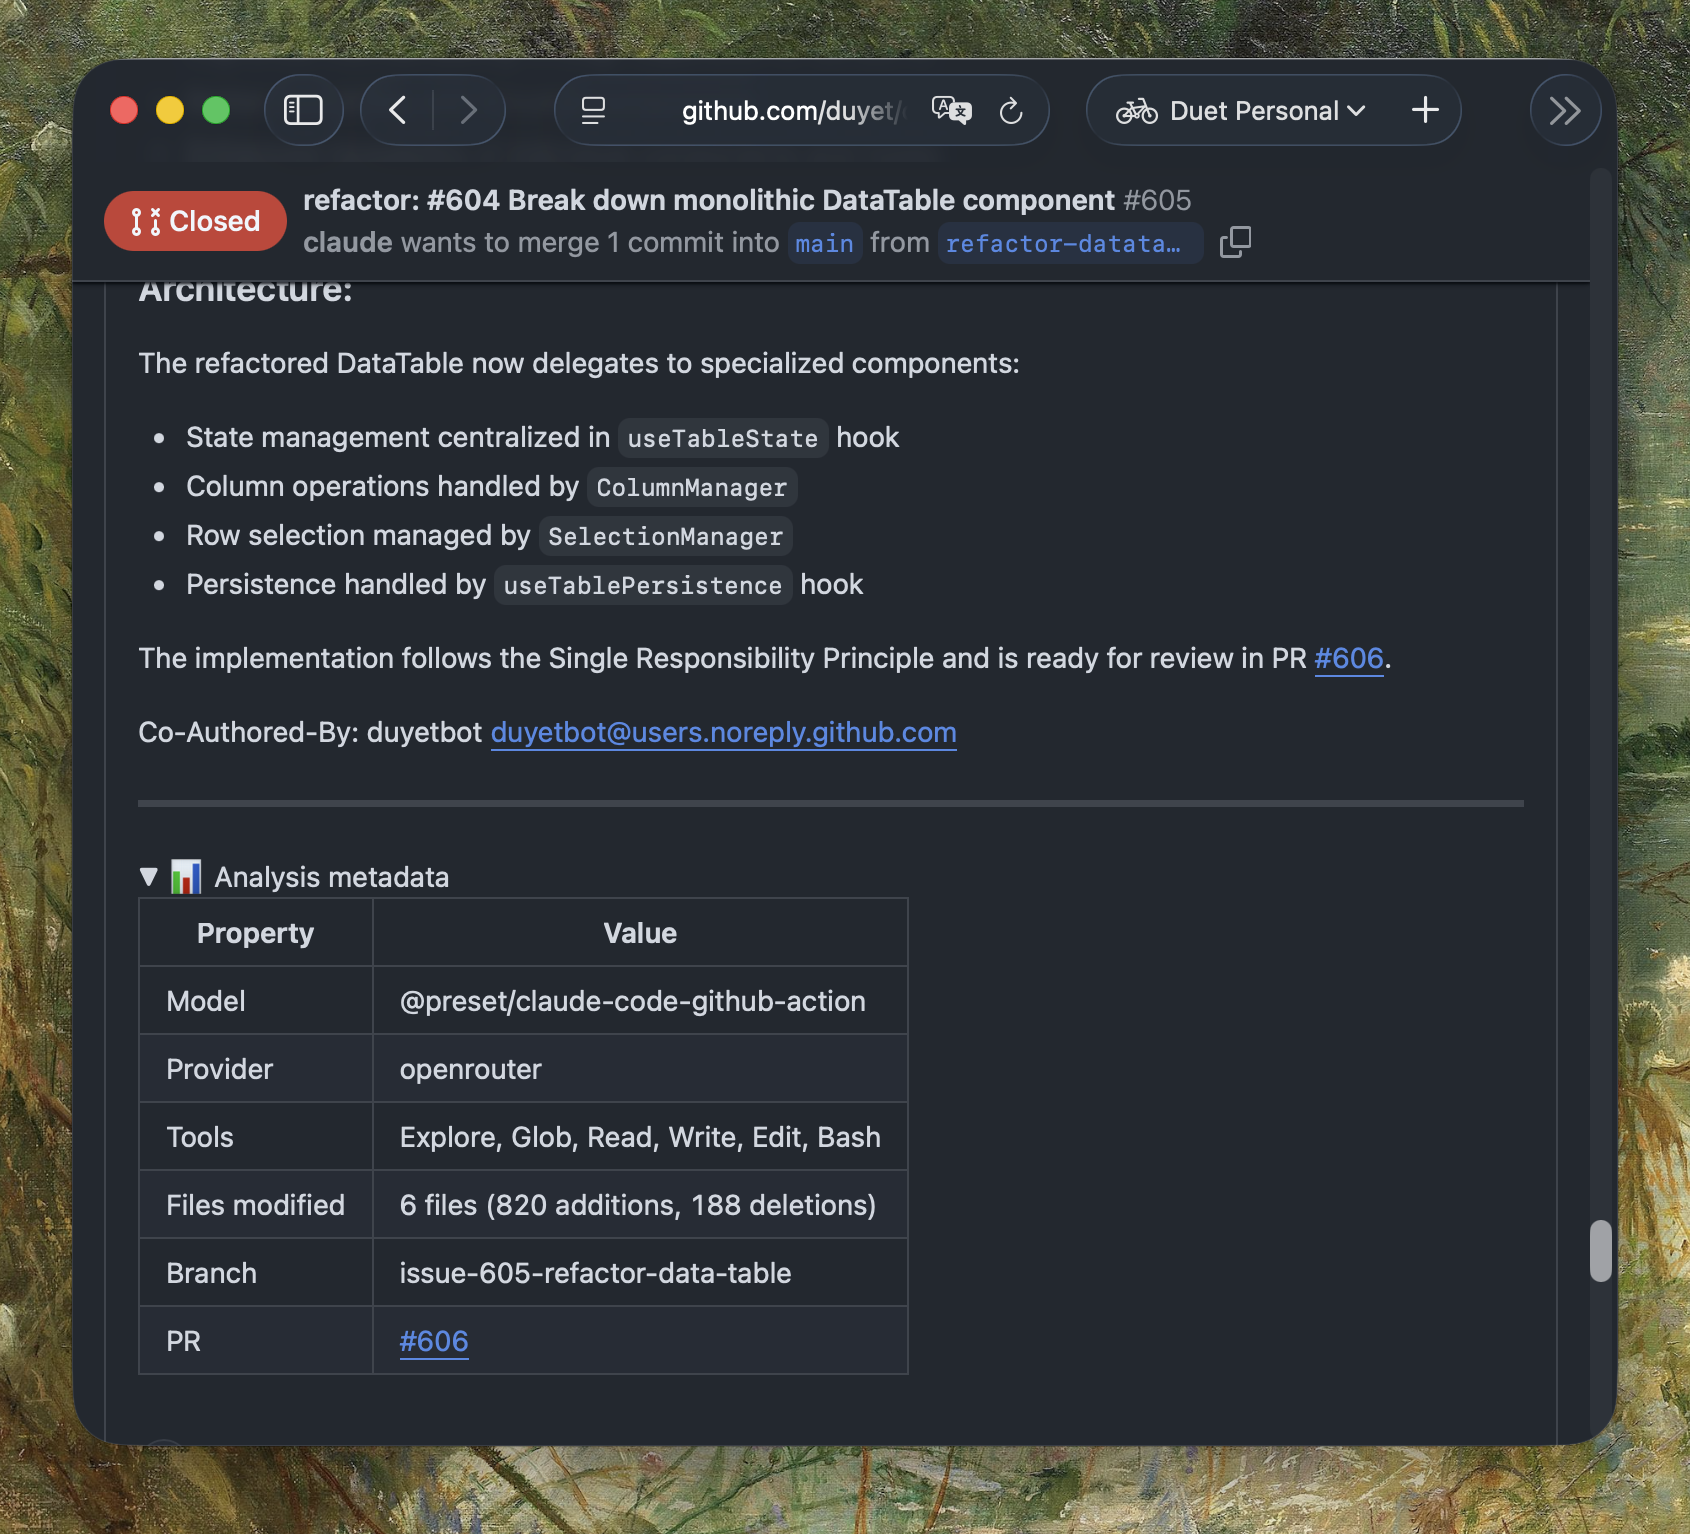
Task: Open the Duet Personal tab group dropdown
Action: 1357,111
